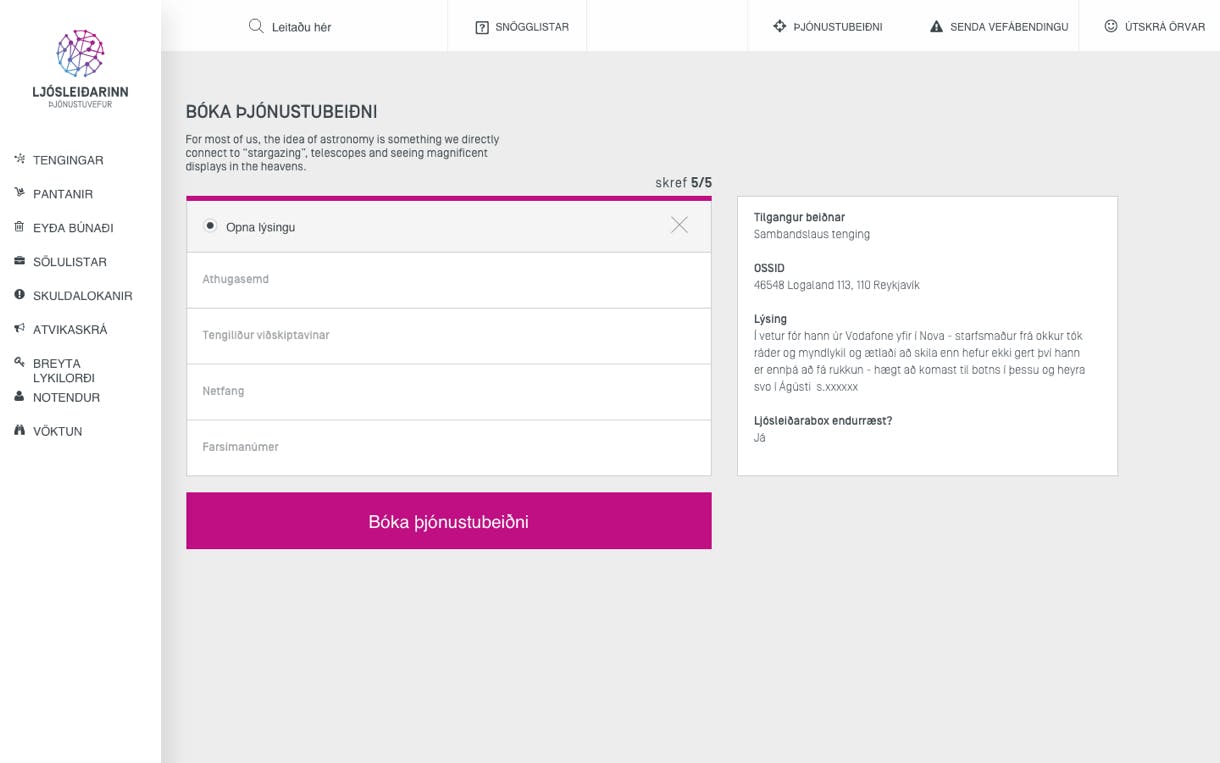Click the Notendur user icon

pyautogui.click(x=19, y=396)
